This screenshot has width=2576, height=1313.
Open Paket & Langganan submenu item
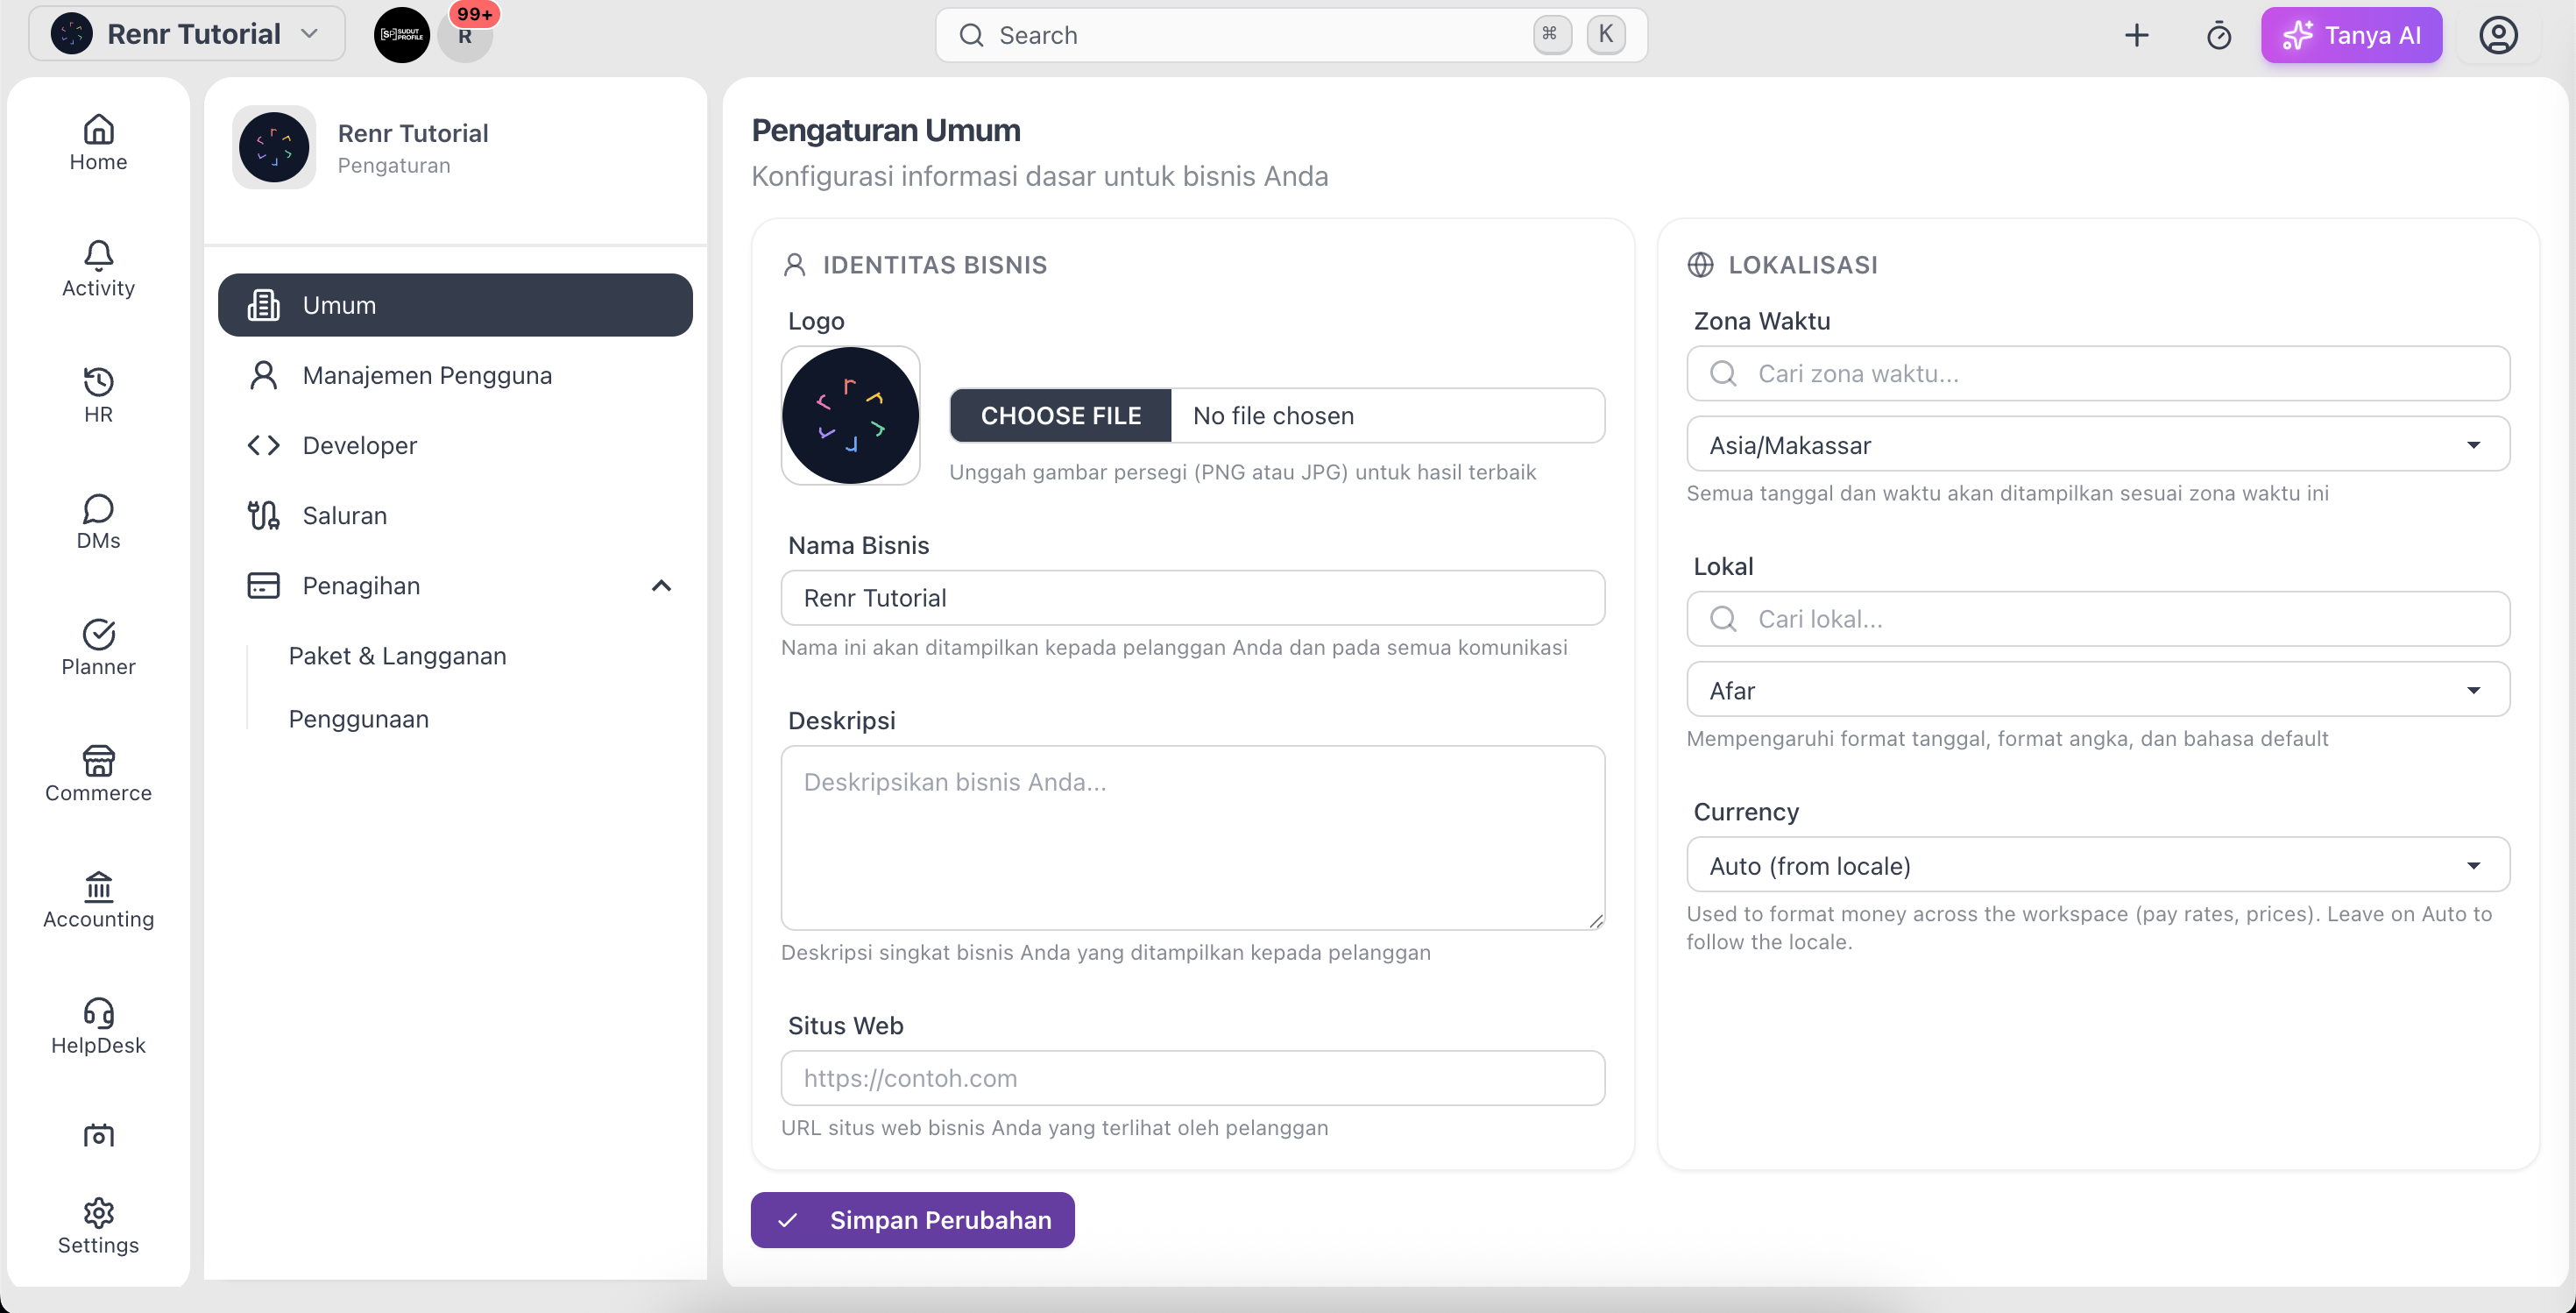(x=397, y=655)
